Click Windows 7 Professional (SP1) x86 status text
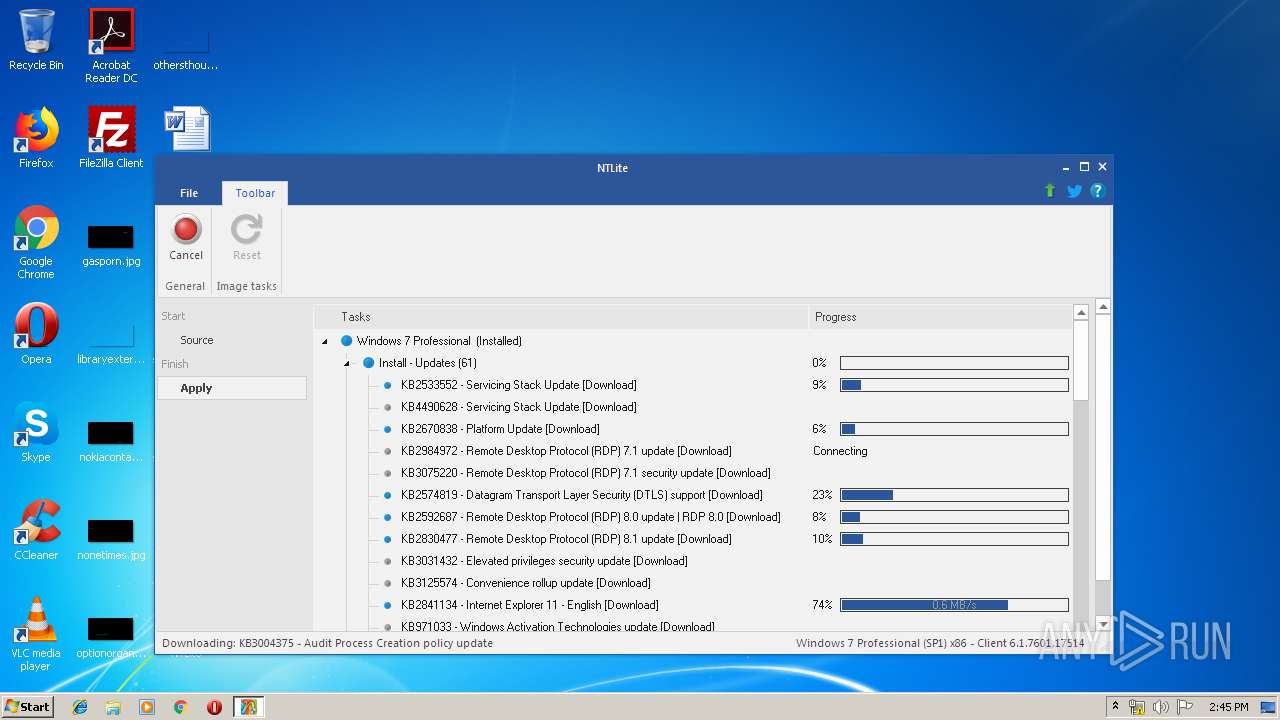 [x=940, y=643]
